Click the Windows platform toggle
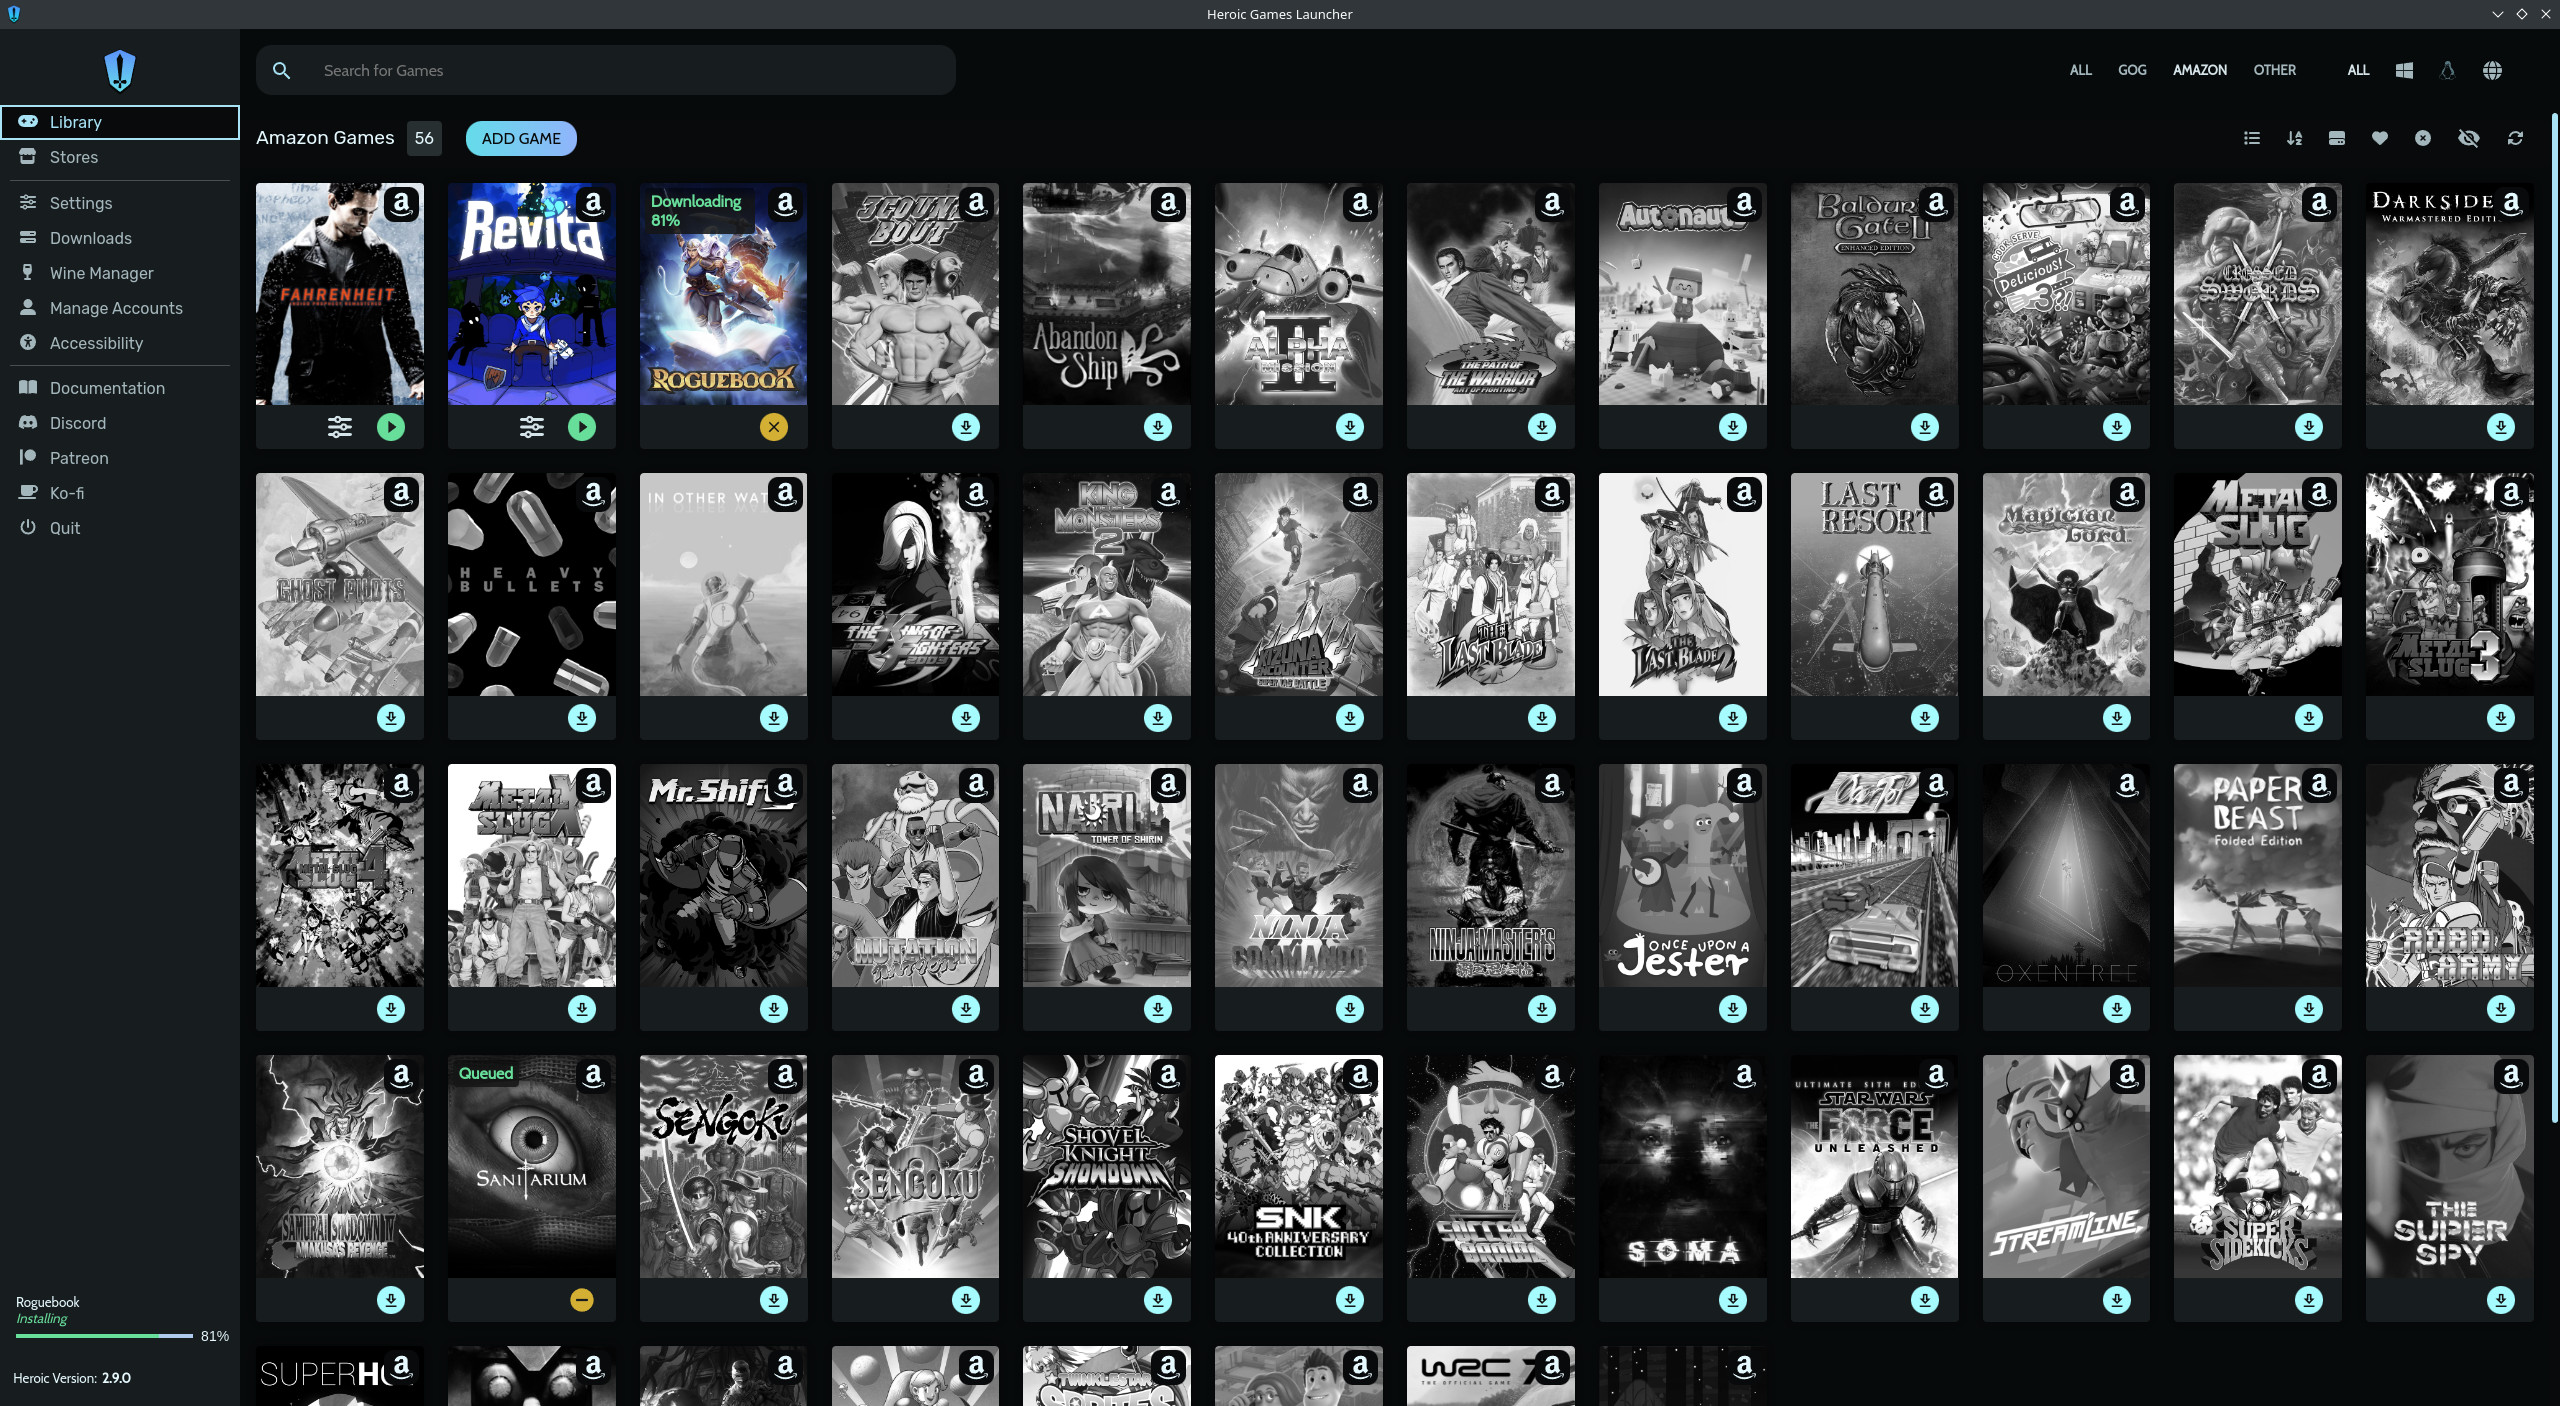 tap(2402, 71)
